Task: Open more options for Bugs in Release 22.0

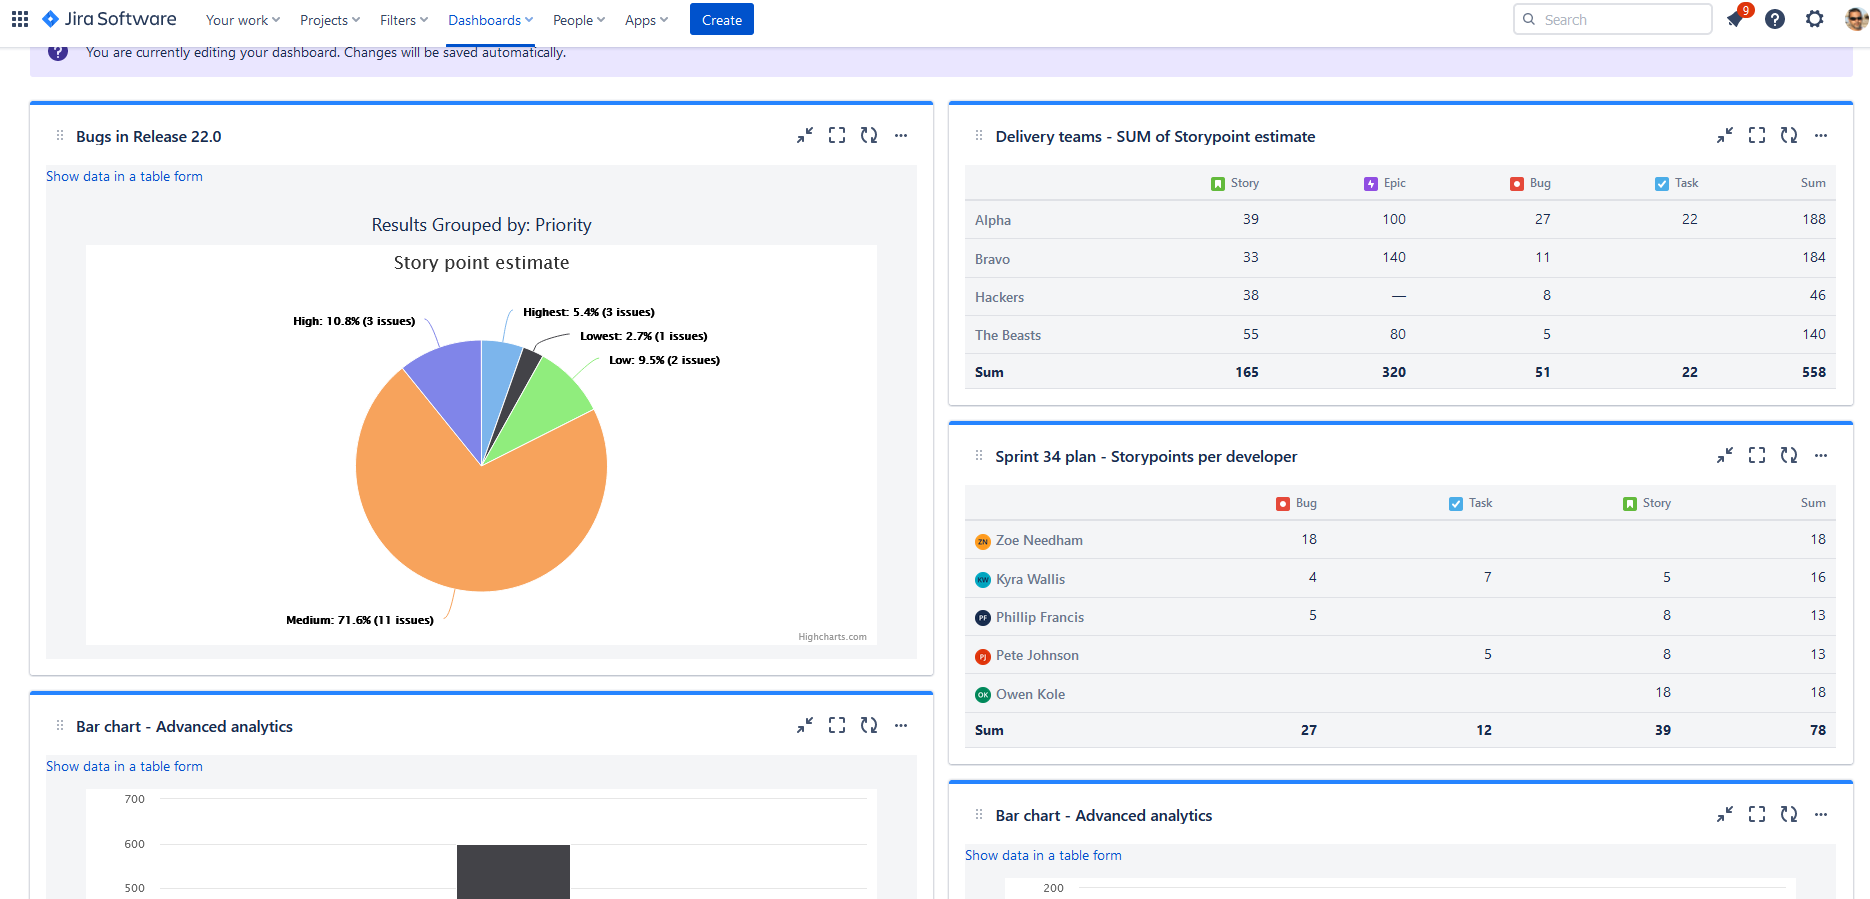Action: [x=901, y=136]
